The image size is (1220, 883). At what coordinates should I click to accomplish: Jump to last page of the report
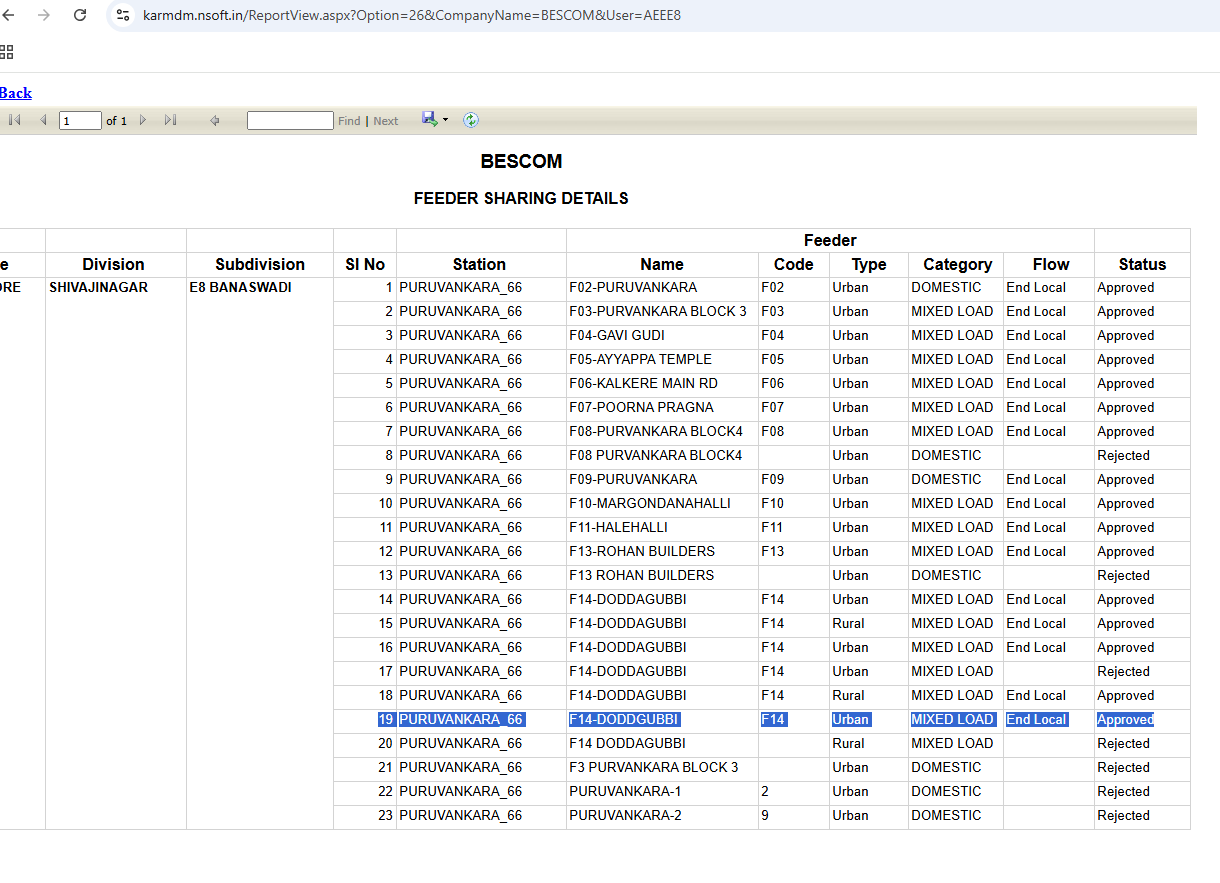click(x=170, y=120)
